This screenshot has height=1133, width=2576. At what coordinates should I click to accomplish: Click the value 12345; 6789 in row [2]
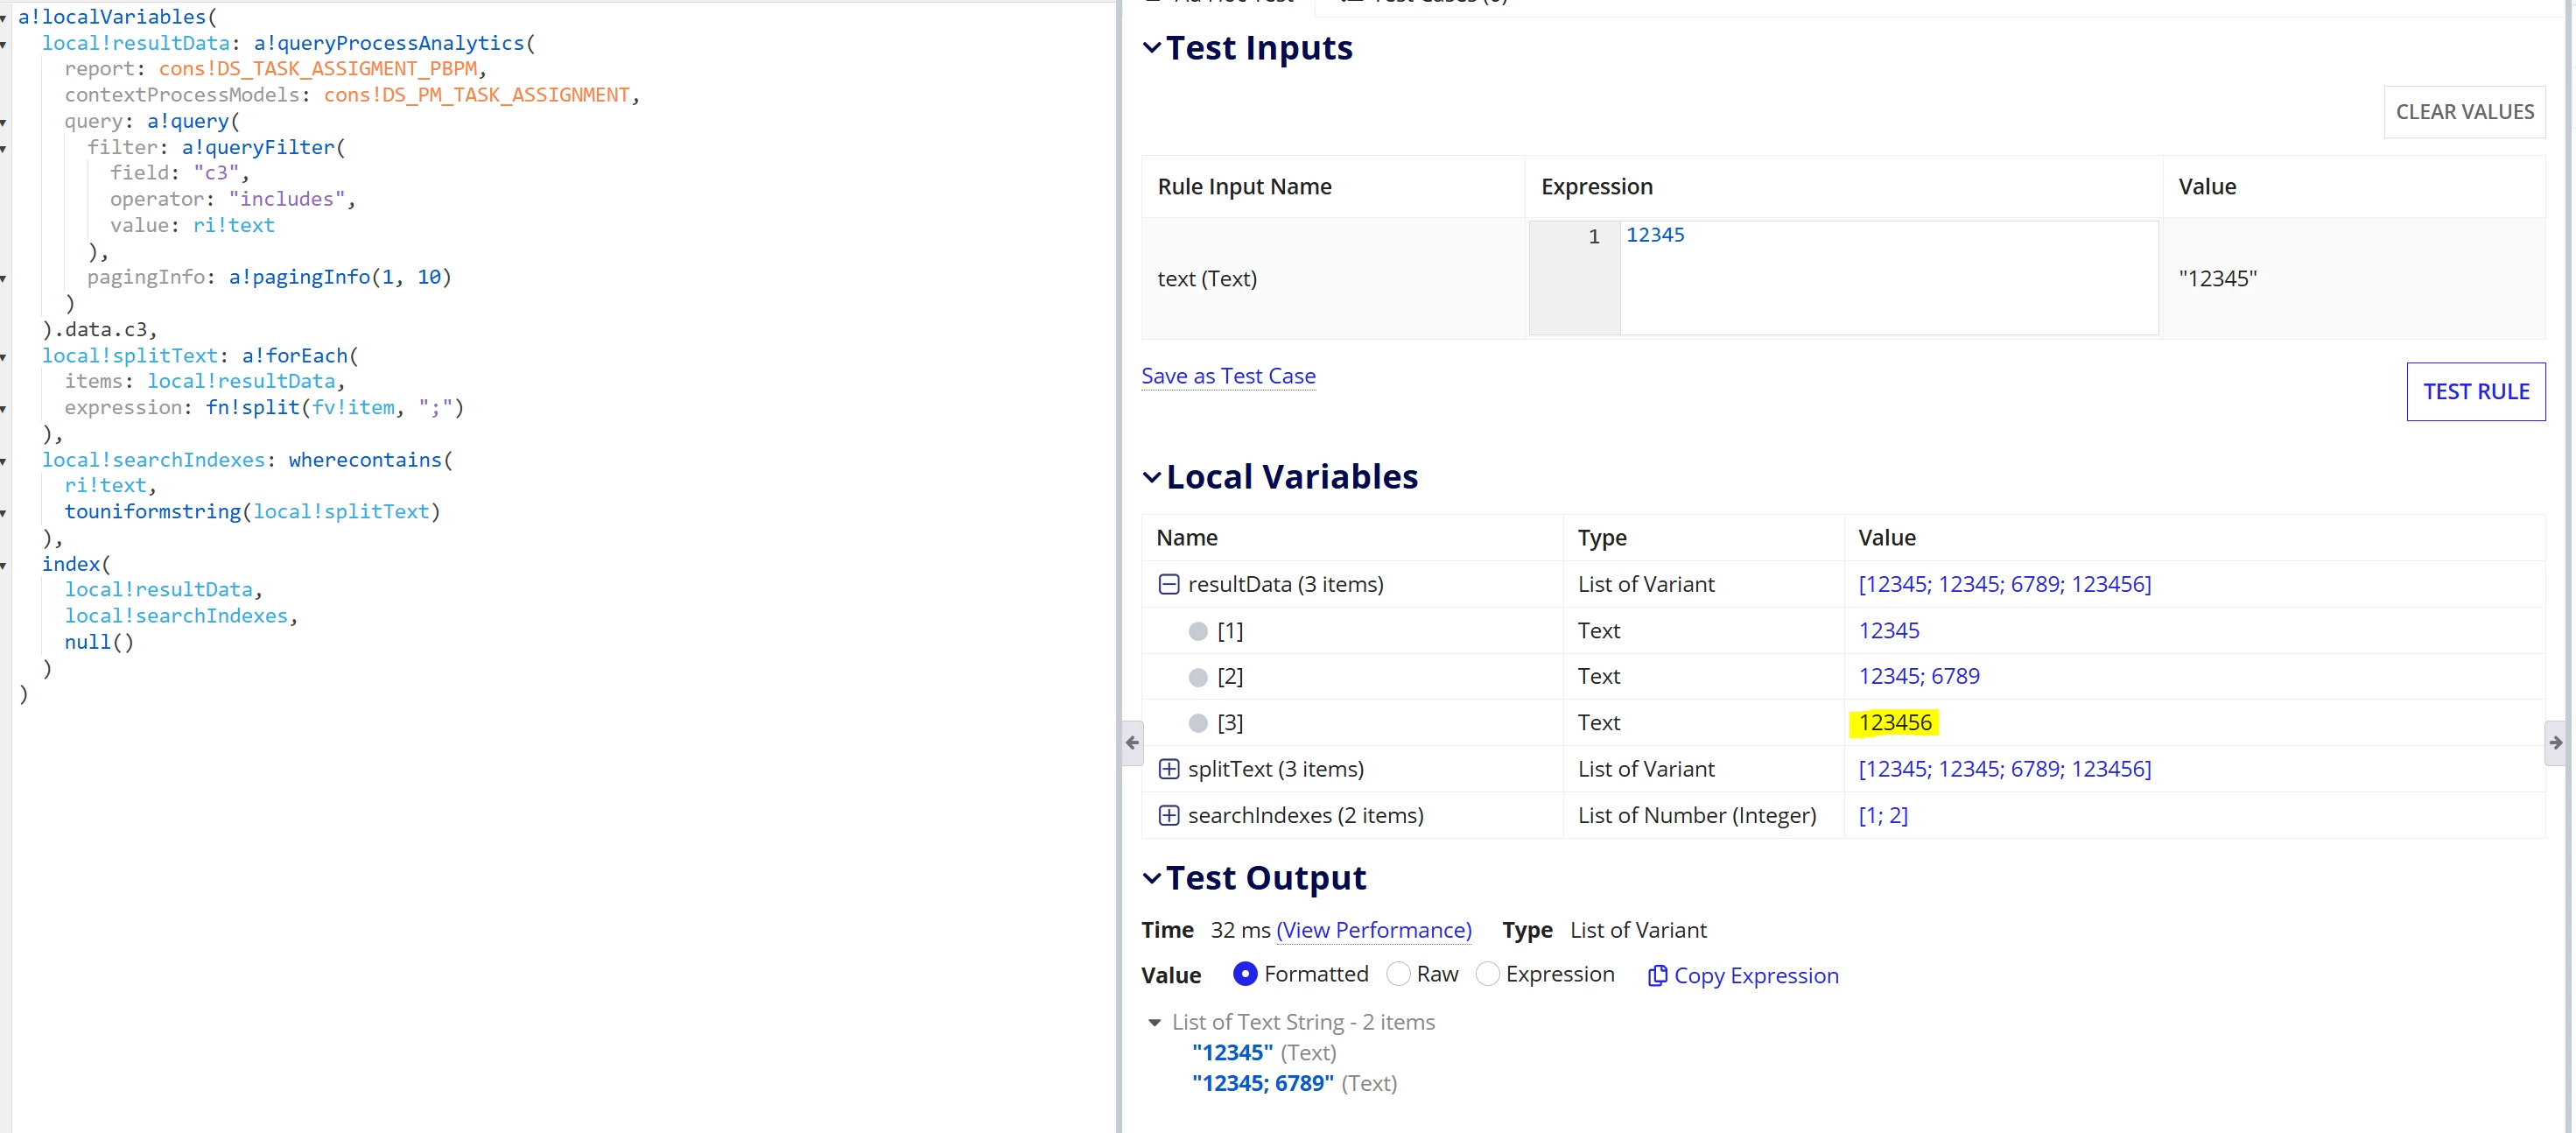[1918, 676]
